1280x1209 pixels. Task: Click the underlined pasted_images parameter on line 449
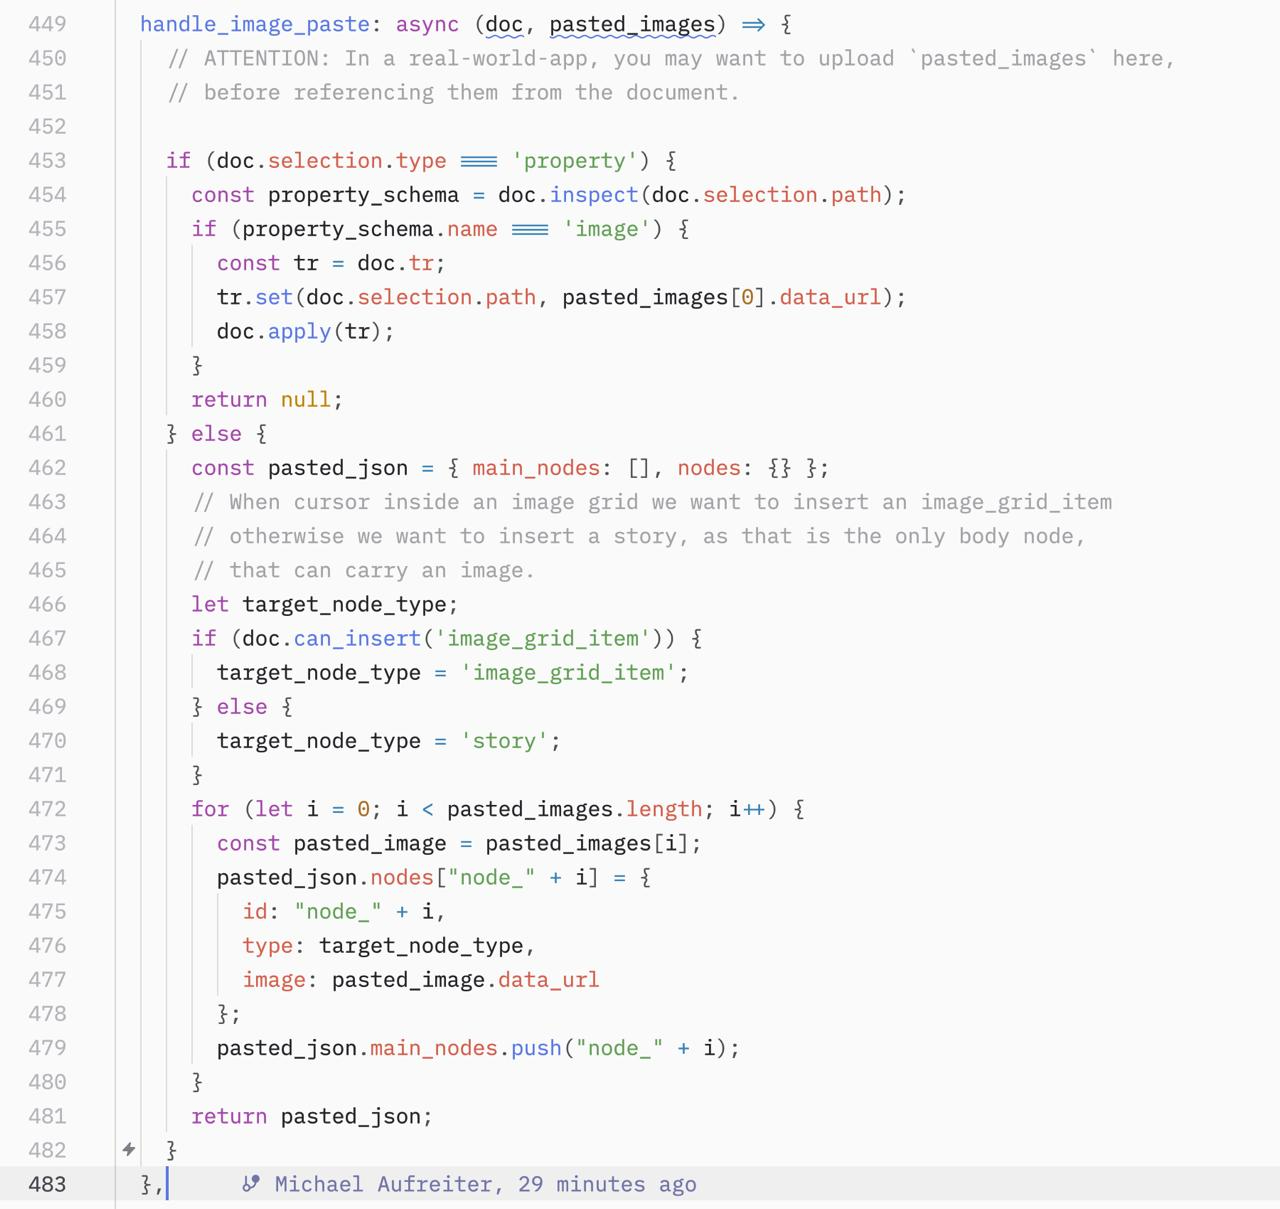coord(632,24)
